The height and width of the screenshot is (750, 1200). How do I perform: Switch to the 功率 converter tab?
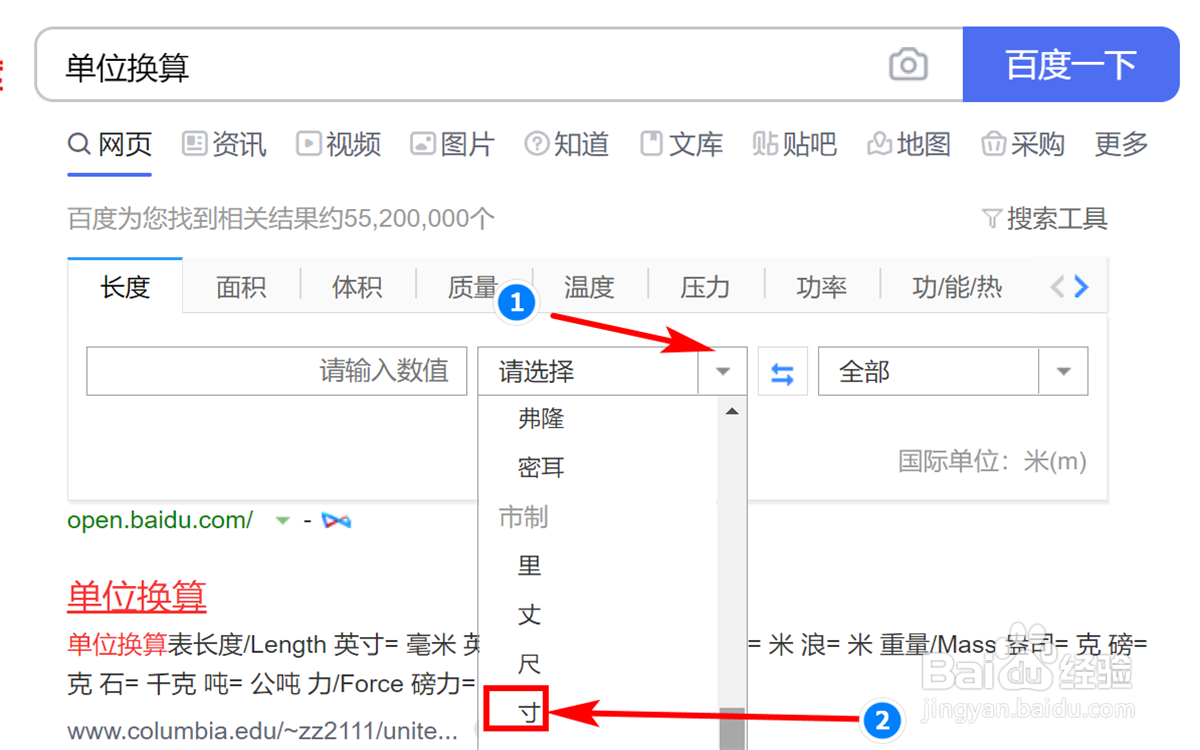coord(821,288)
